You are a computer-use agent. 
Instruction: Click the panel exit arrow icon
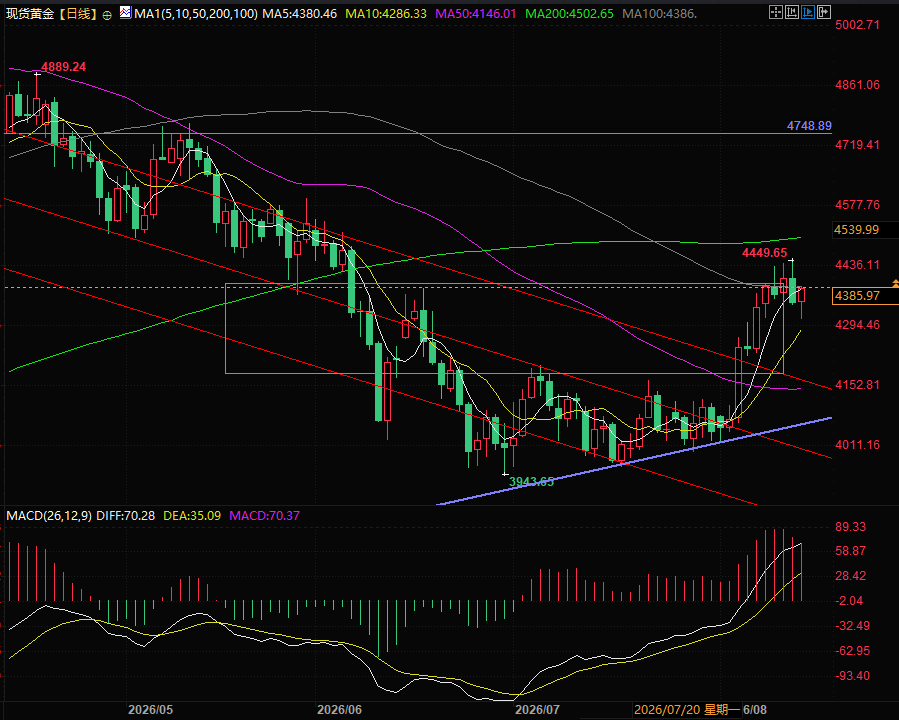tap(824, 11)
